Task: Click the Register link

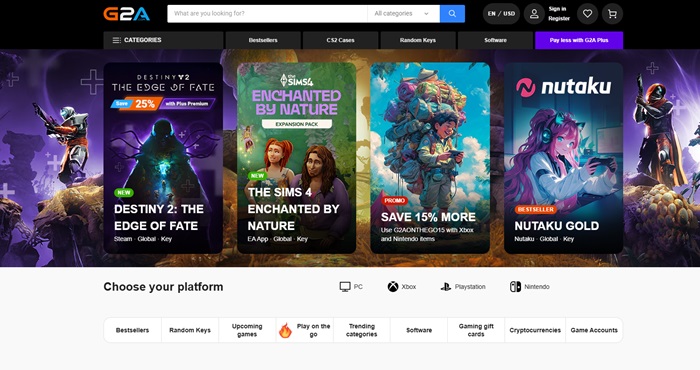Action: click(x=559, y=19)
